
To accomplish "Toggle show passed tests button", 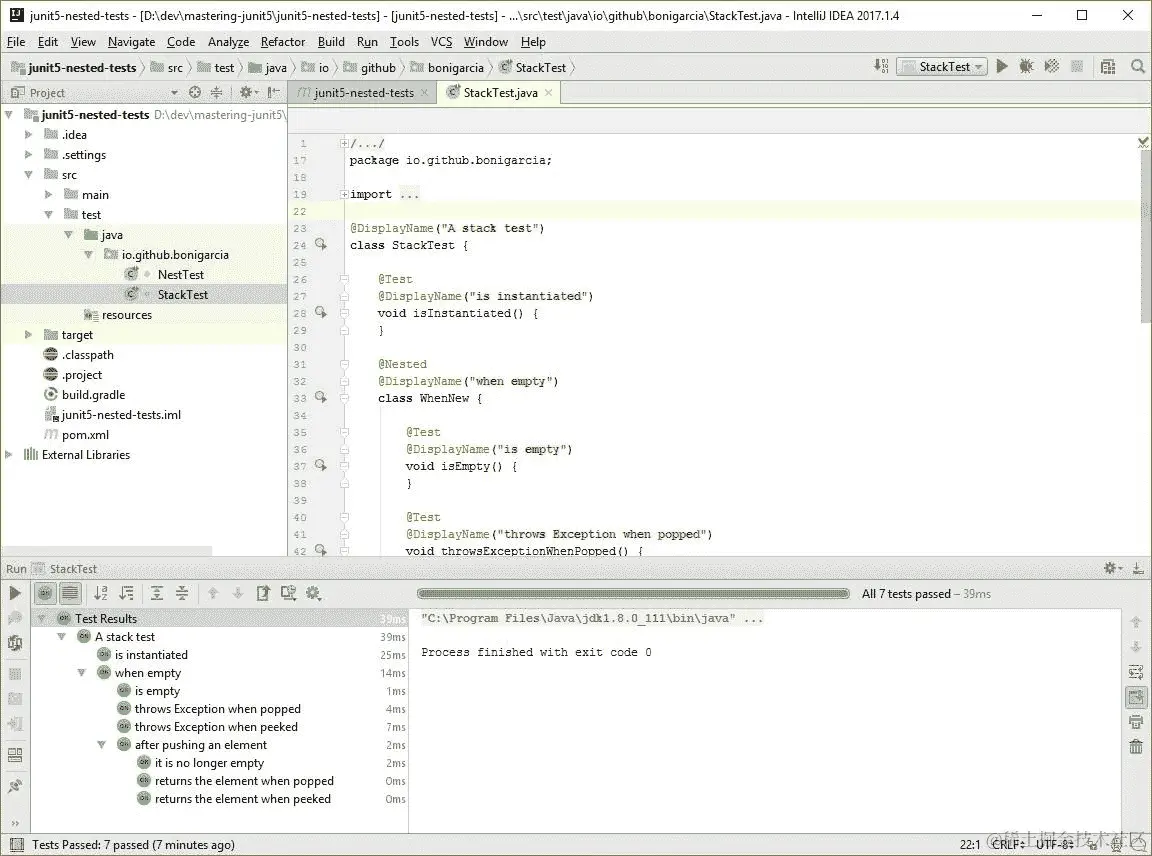I will 45,593.
